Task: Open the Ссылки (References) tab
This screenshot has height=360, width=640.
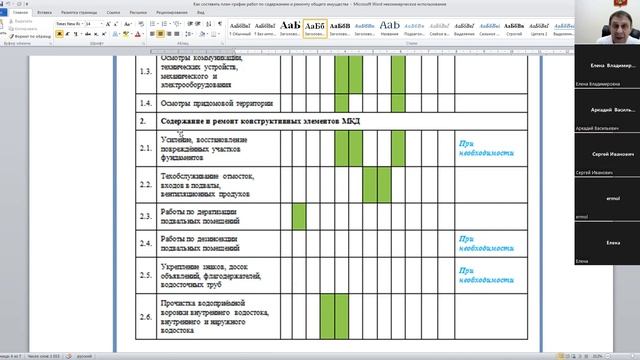Action: [113, 13]
